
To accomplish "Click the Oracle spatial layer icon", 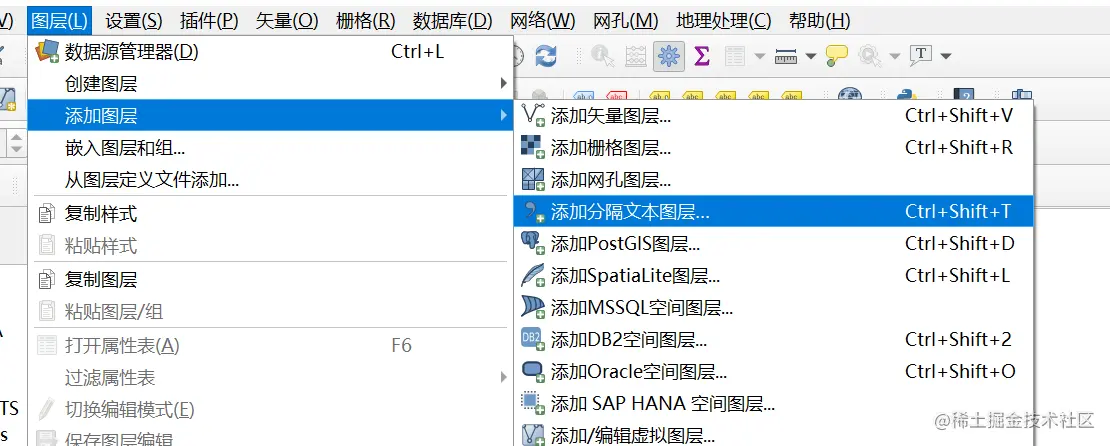I will (x=533, y=371).
